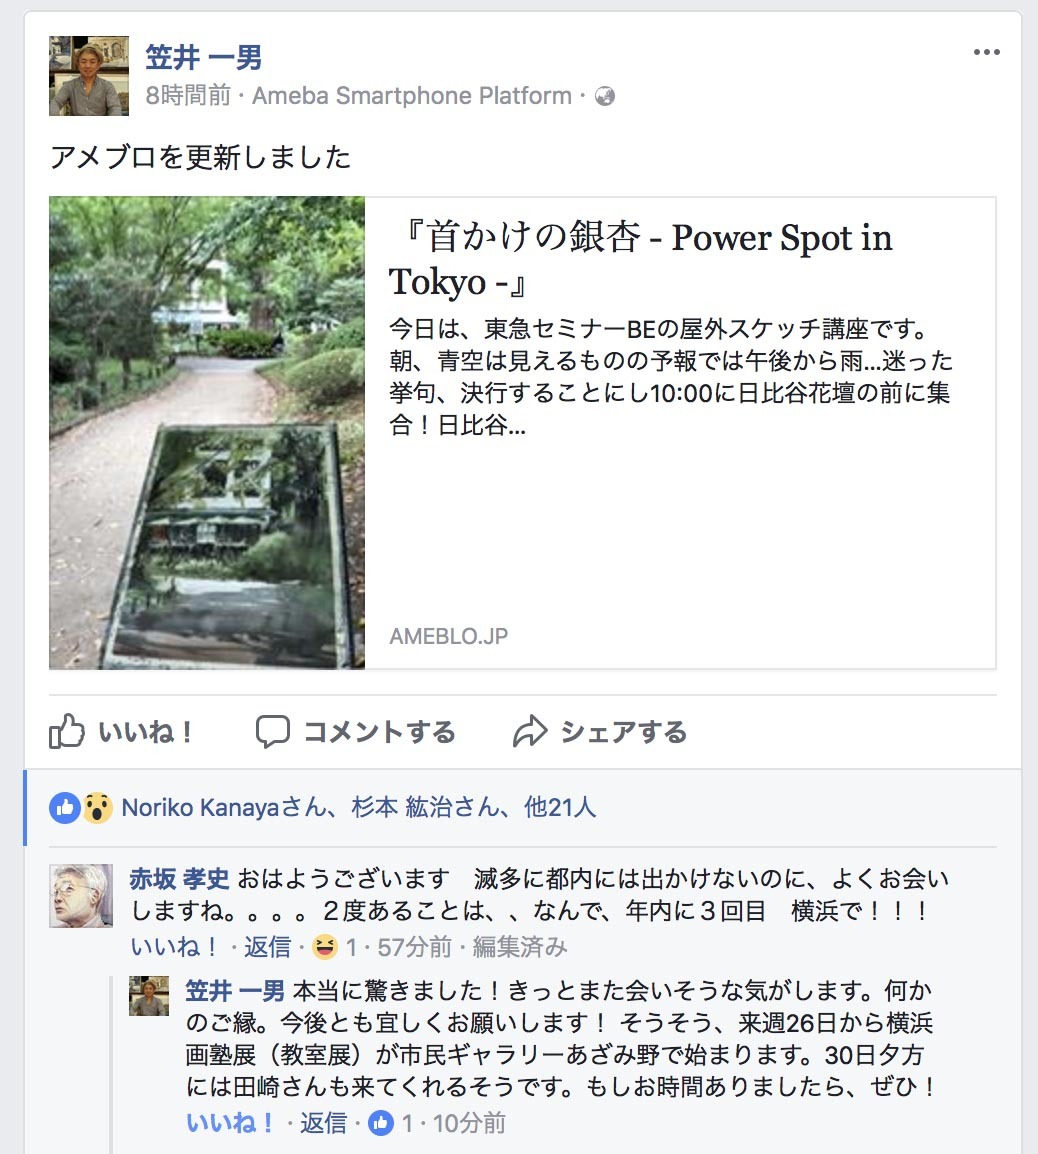
Task: Click the laughing emoji on 赤坂 孝史's comment
Action: point(325,946)
